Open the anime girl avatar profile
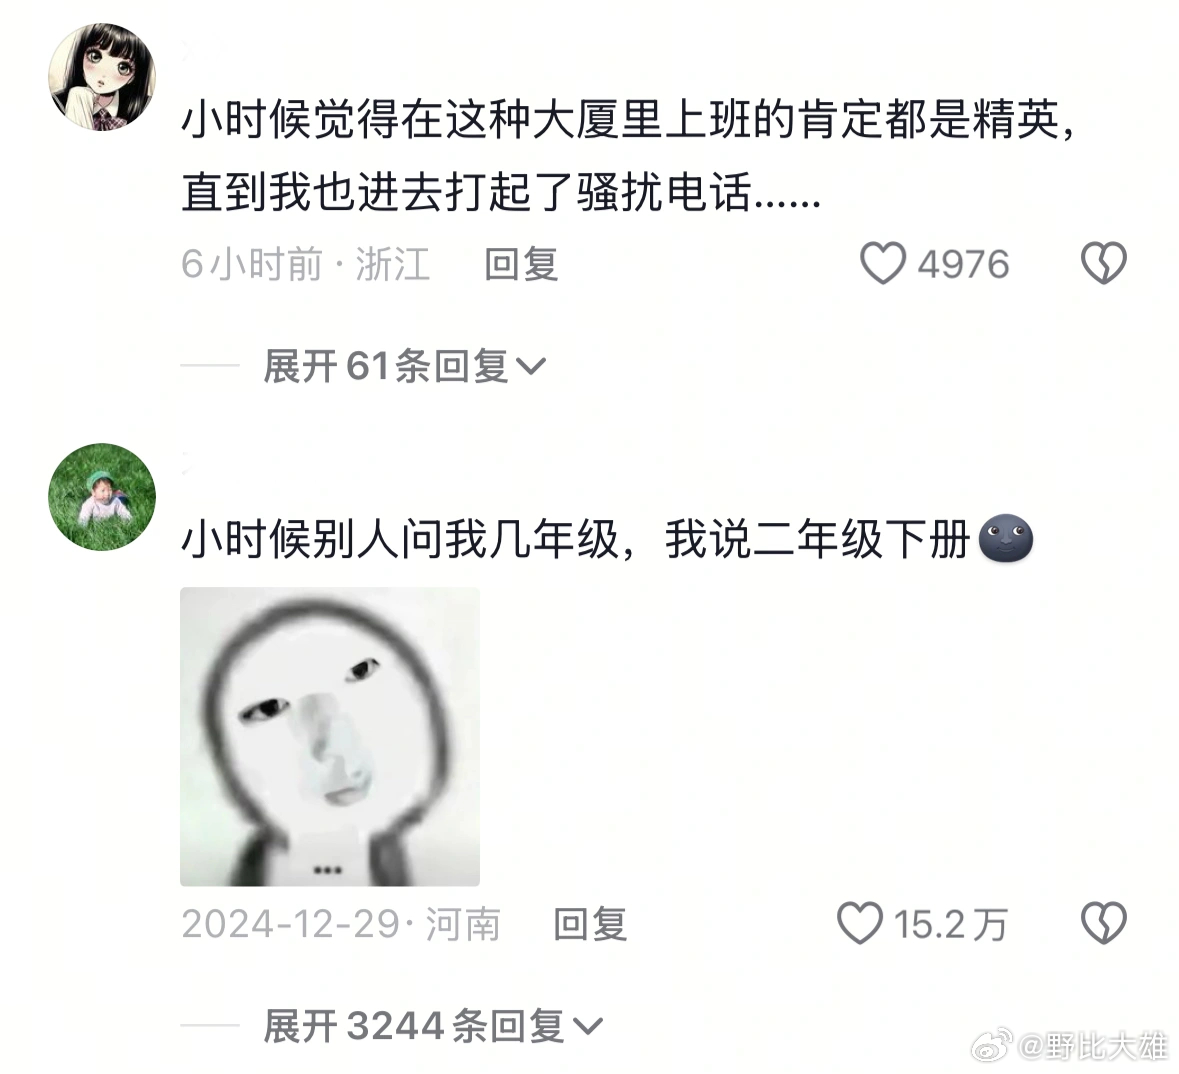Viewport: 1179px width, 1074px height. tap(102, 77)
